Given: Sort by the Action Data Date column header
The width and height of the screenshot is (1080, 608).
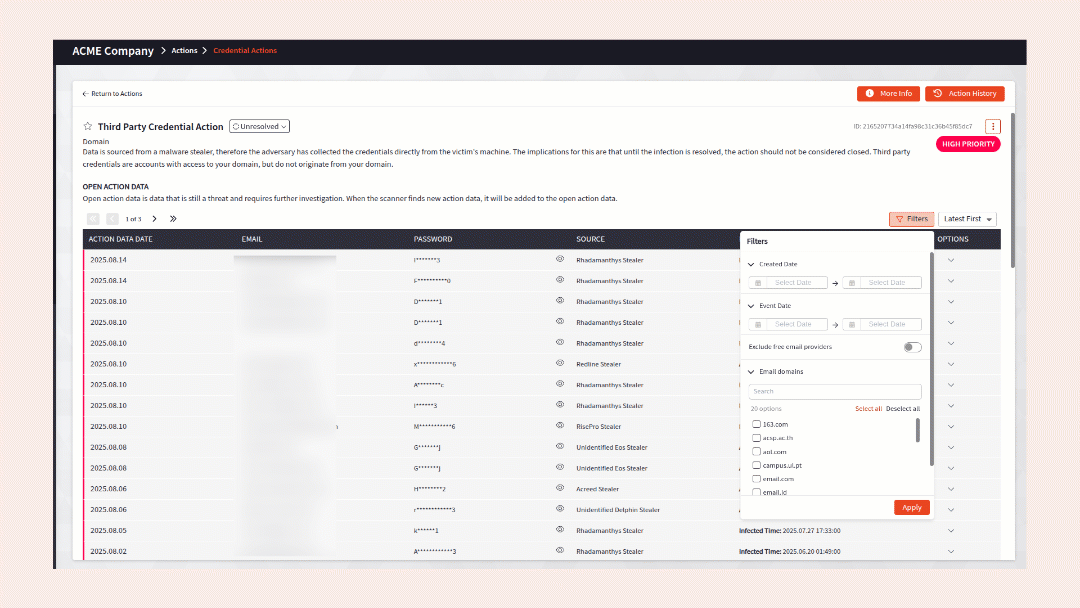Looking at the screenshot, I should tap(121, 239).
